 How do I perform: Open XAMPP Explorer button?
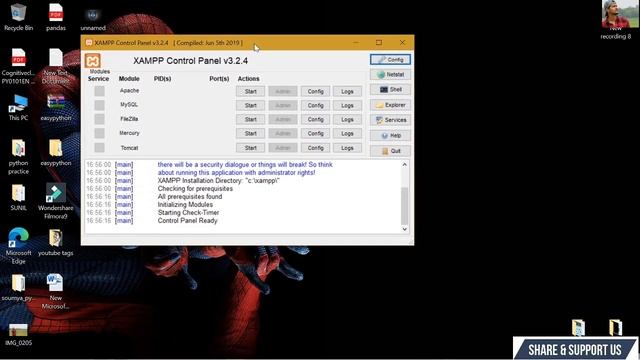click(x=391, y=105)
